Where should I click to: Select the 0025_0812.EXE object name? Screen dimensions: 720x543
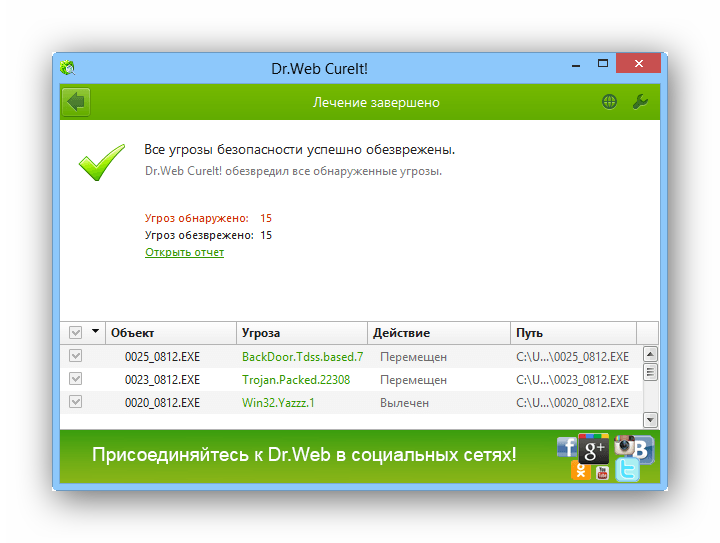pos(163,357)
